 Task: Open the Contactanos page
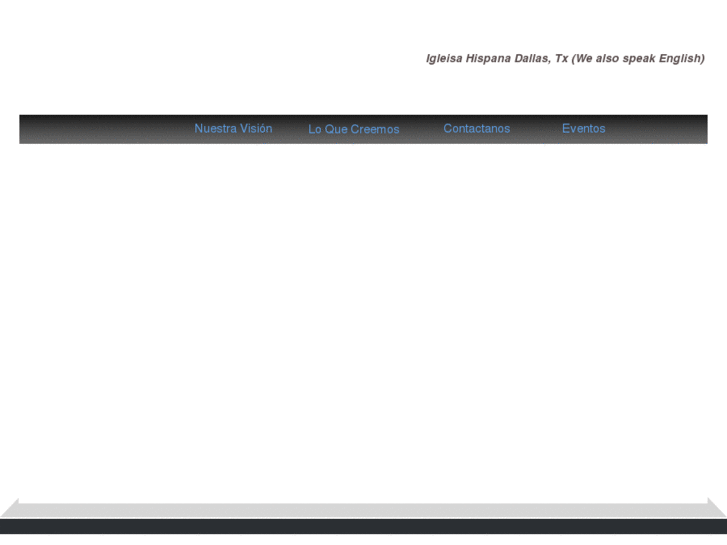[477, 128]
